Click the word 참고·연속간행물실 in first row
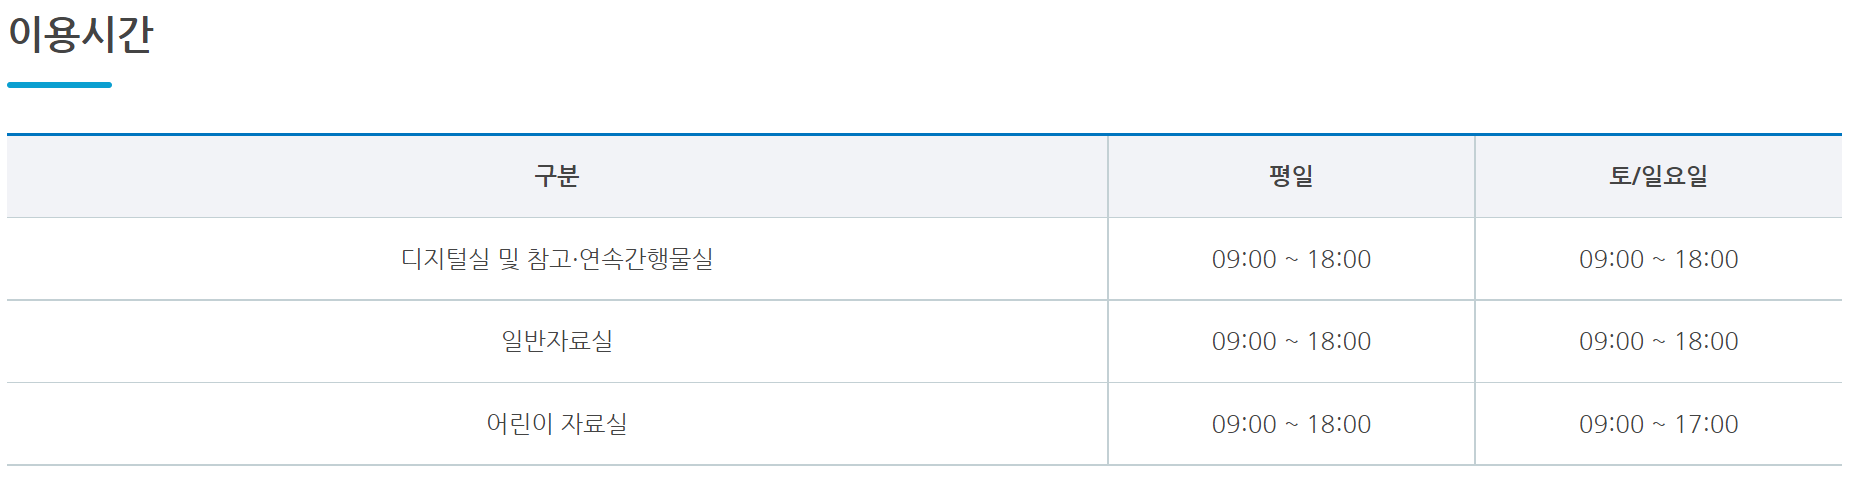1851x481 pixels. click(x=620, y=259)
